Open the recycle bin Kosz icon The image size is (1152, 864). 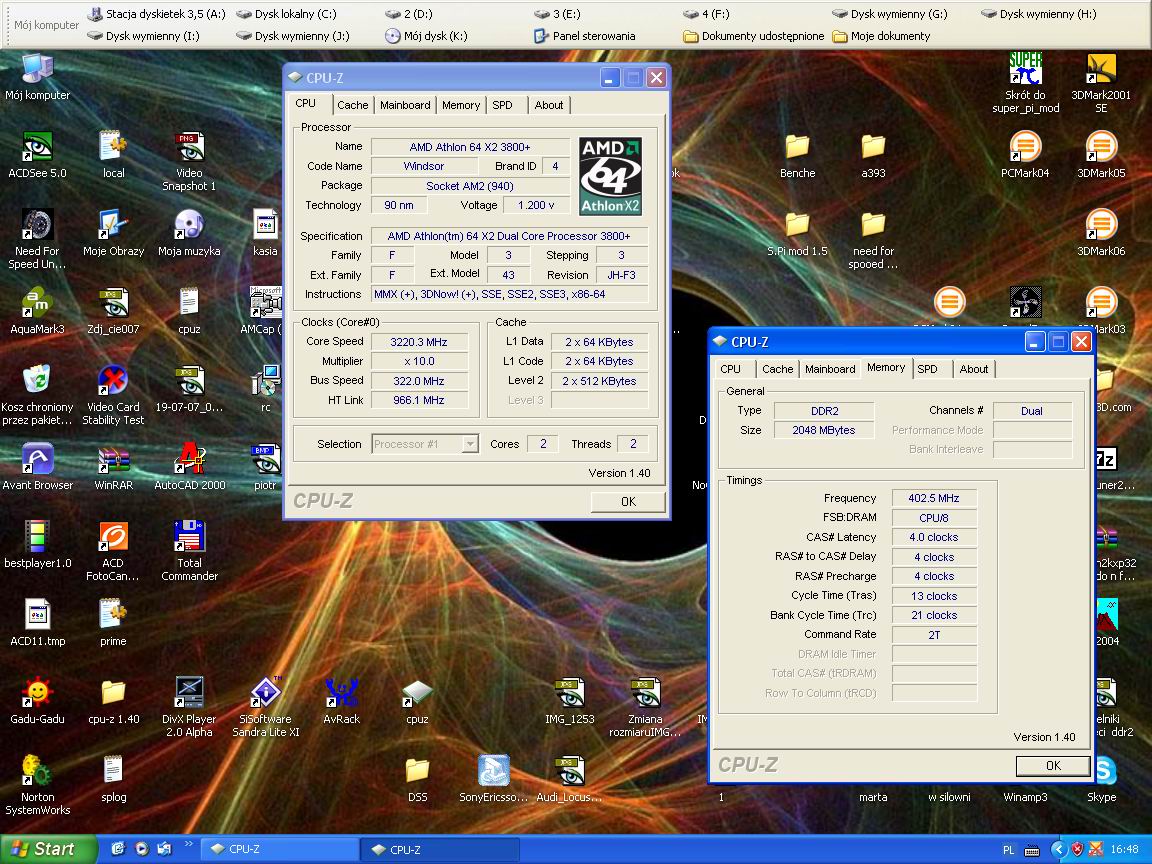coord(37,395)
